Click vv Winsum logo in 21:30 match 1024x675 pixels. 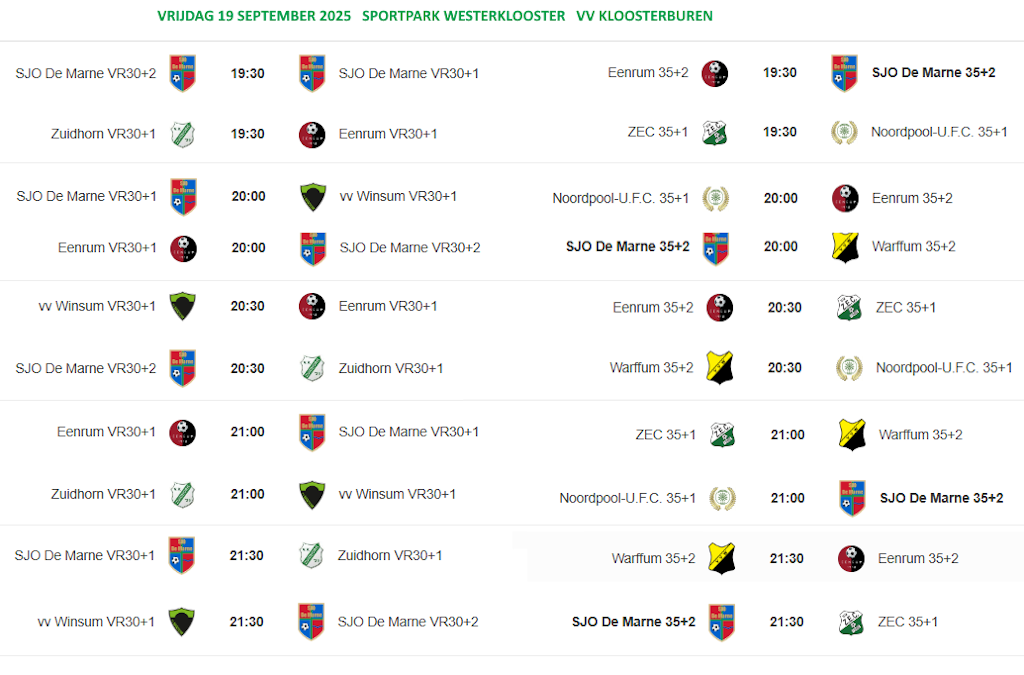coord(181,622)
